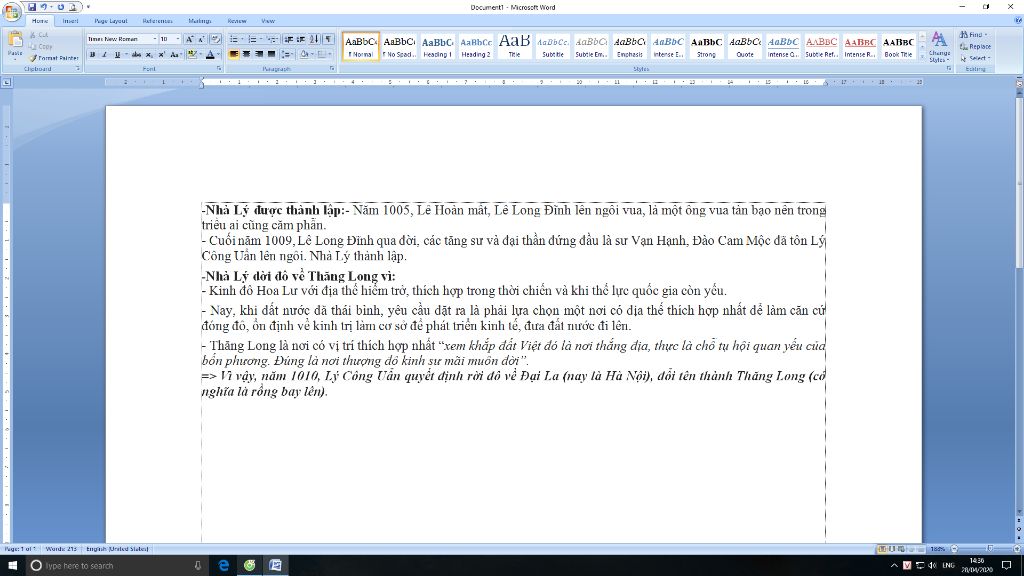Open the font name dropdown

click(153, 39)
